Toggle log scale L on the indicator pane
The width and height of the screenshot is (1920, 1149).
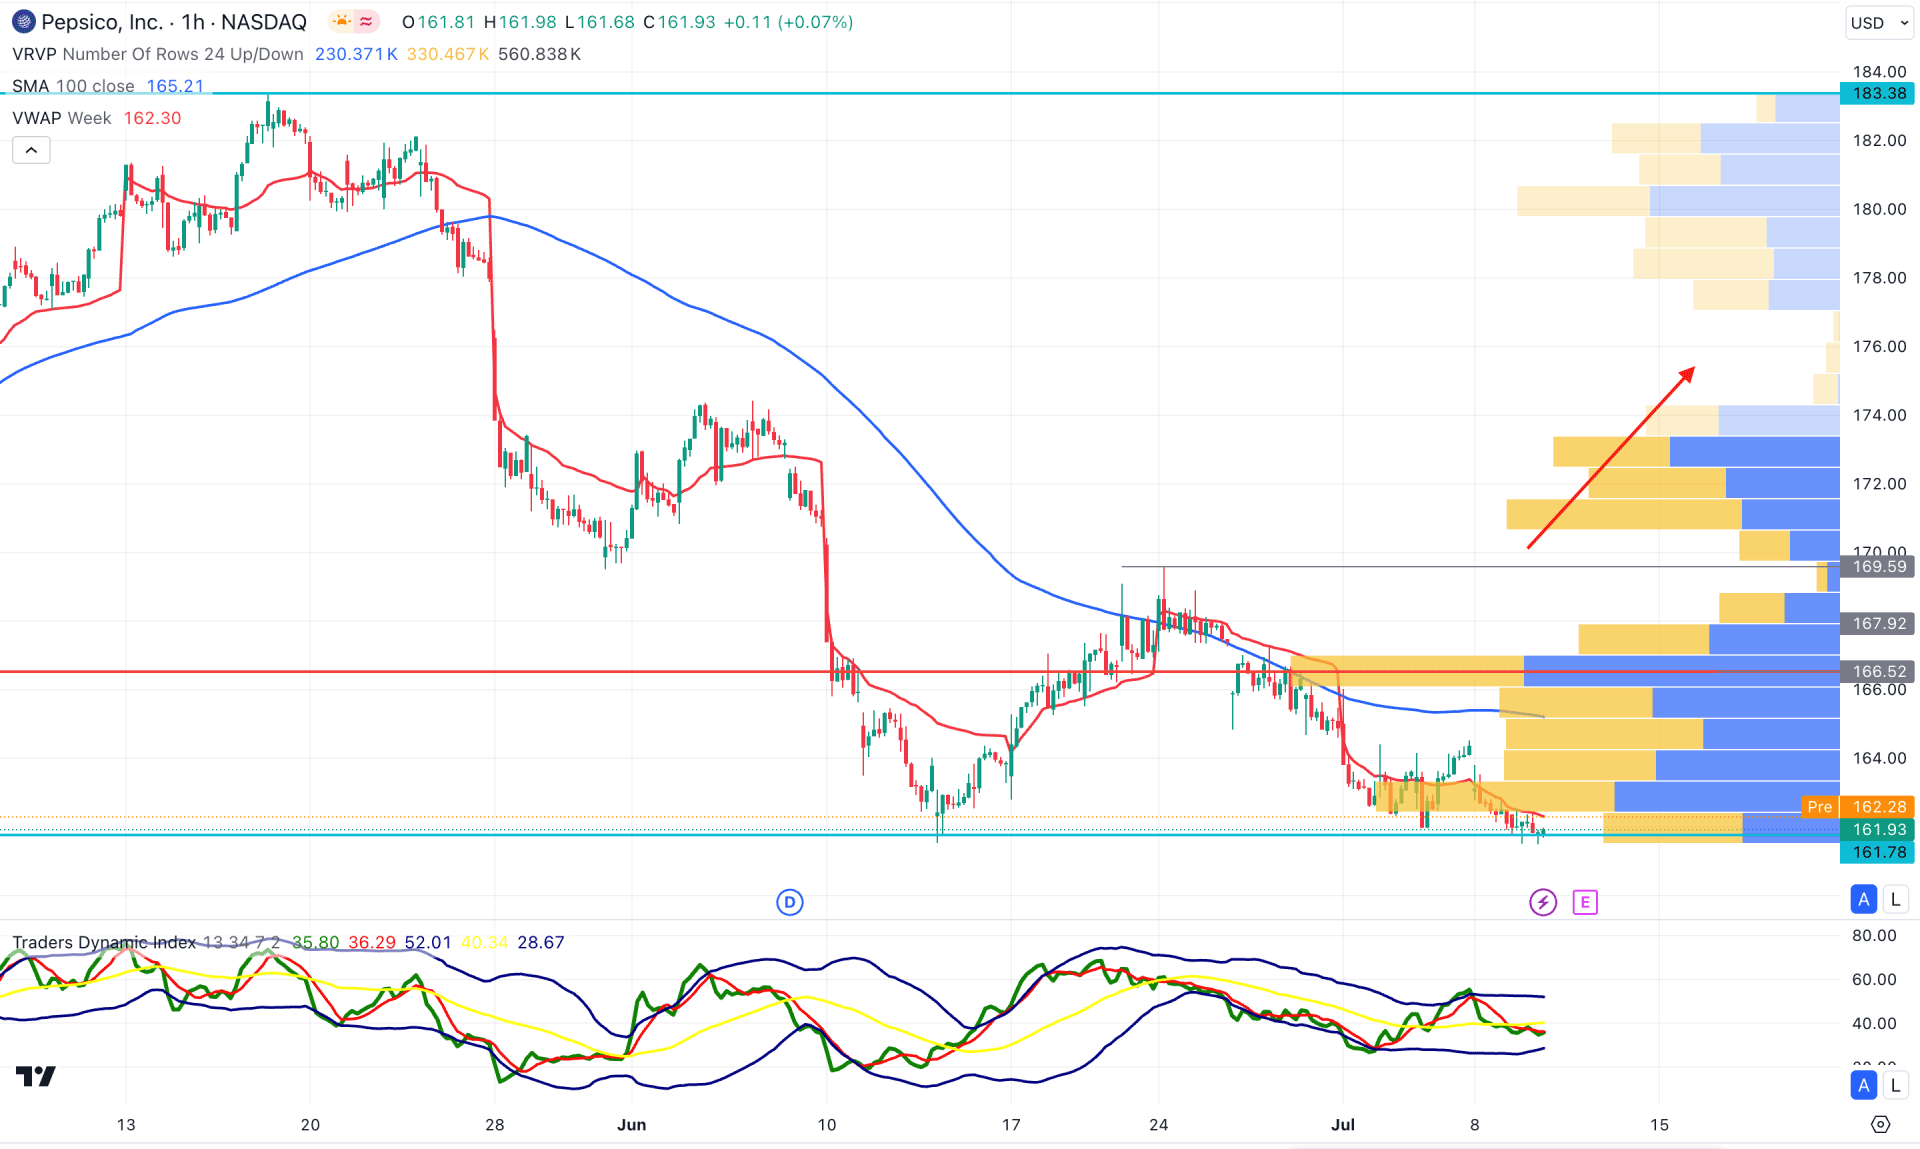[x=1895, y=1085]
